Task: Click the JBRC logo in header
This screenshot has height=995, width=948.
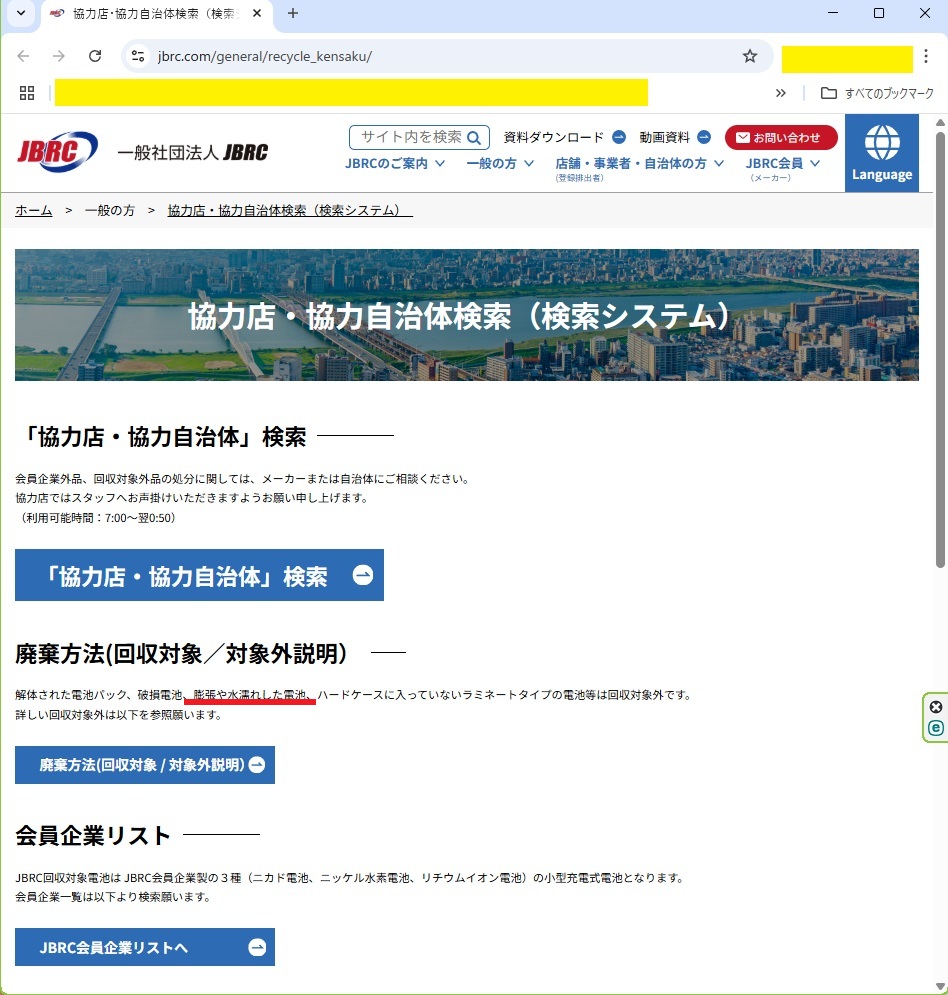Action: click(57, 152)
